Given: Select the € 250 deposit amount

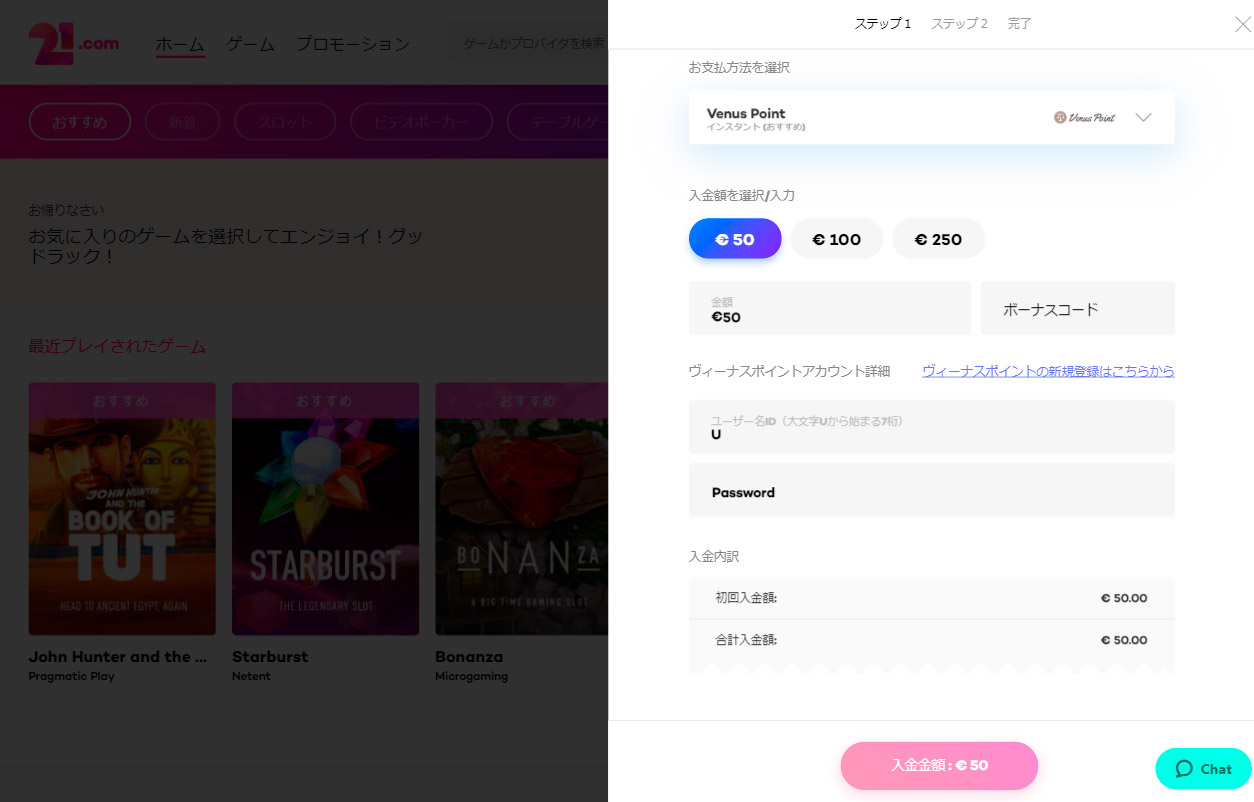Looking at the screenshot, I should coord(938,239).
